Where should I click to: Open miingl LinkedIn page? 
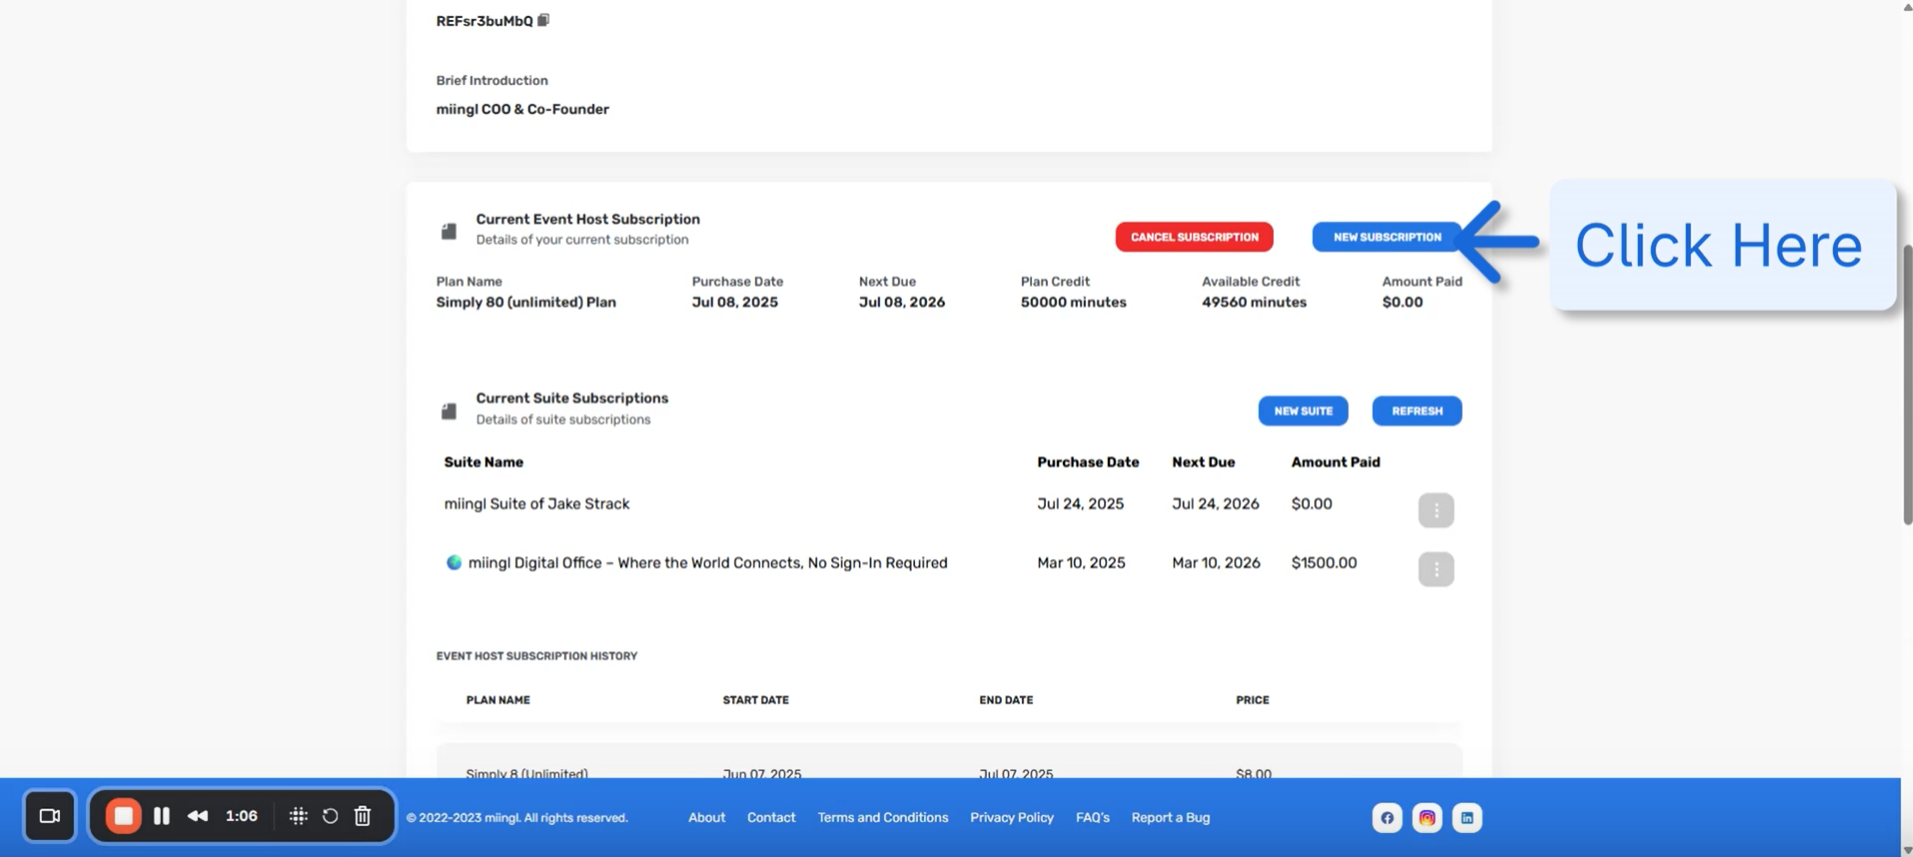click(x=1466, y=818)
